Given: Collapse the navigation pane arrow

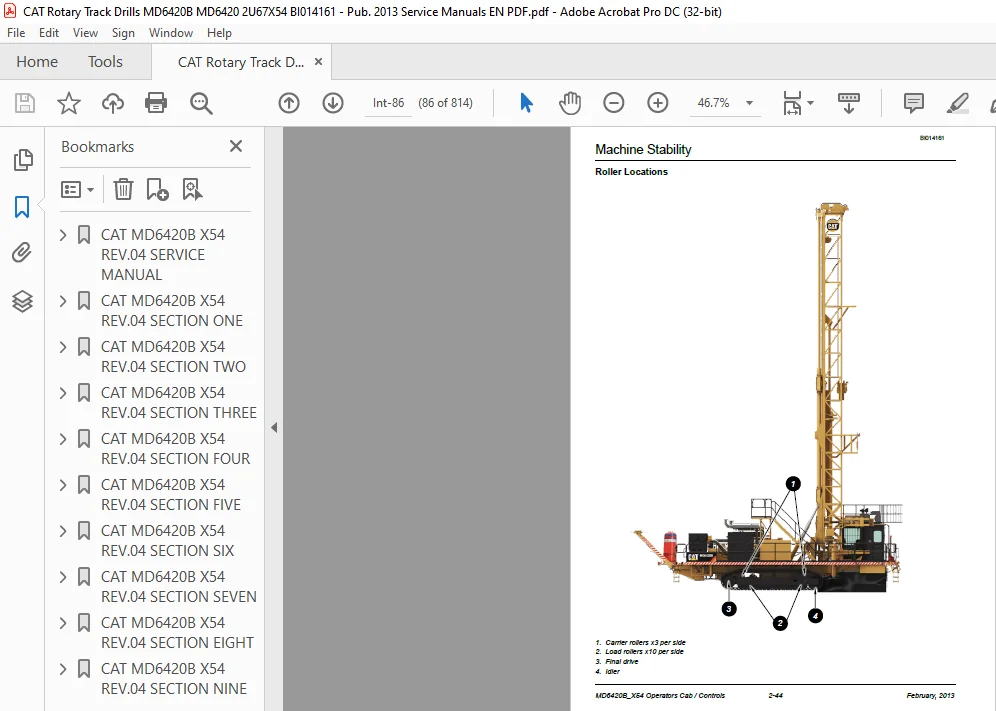Looking at the screenshot, I should [x=274, y=428].
